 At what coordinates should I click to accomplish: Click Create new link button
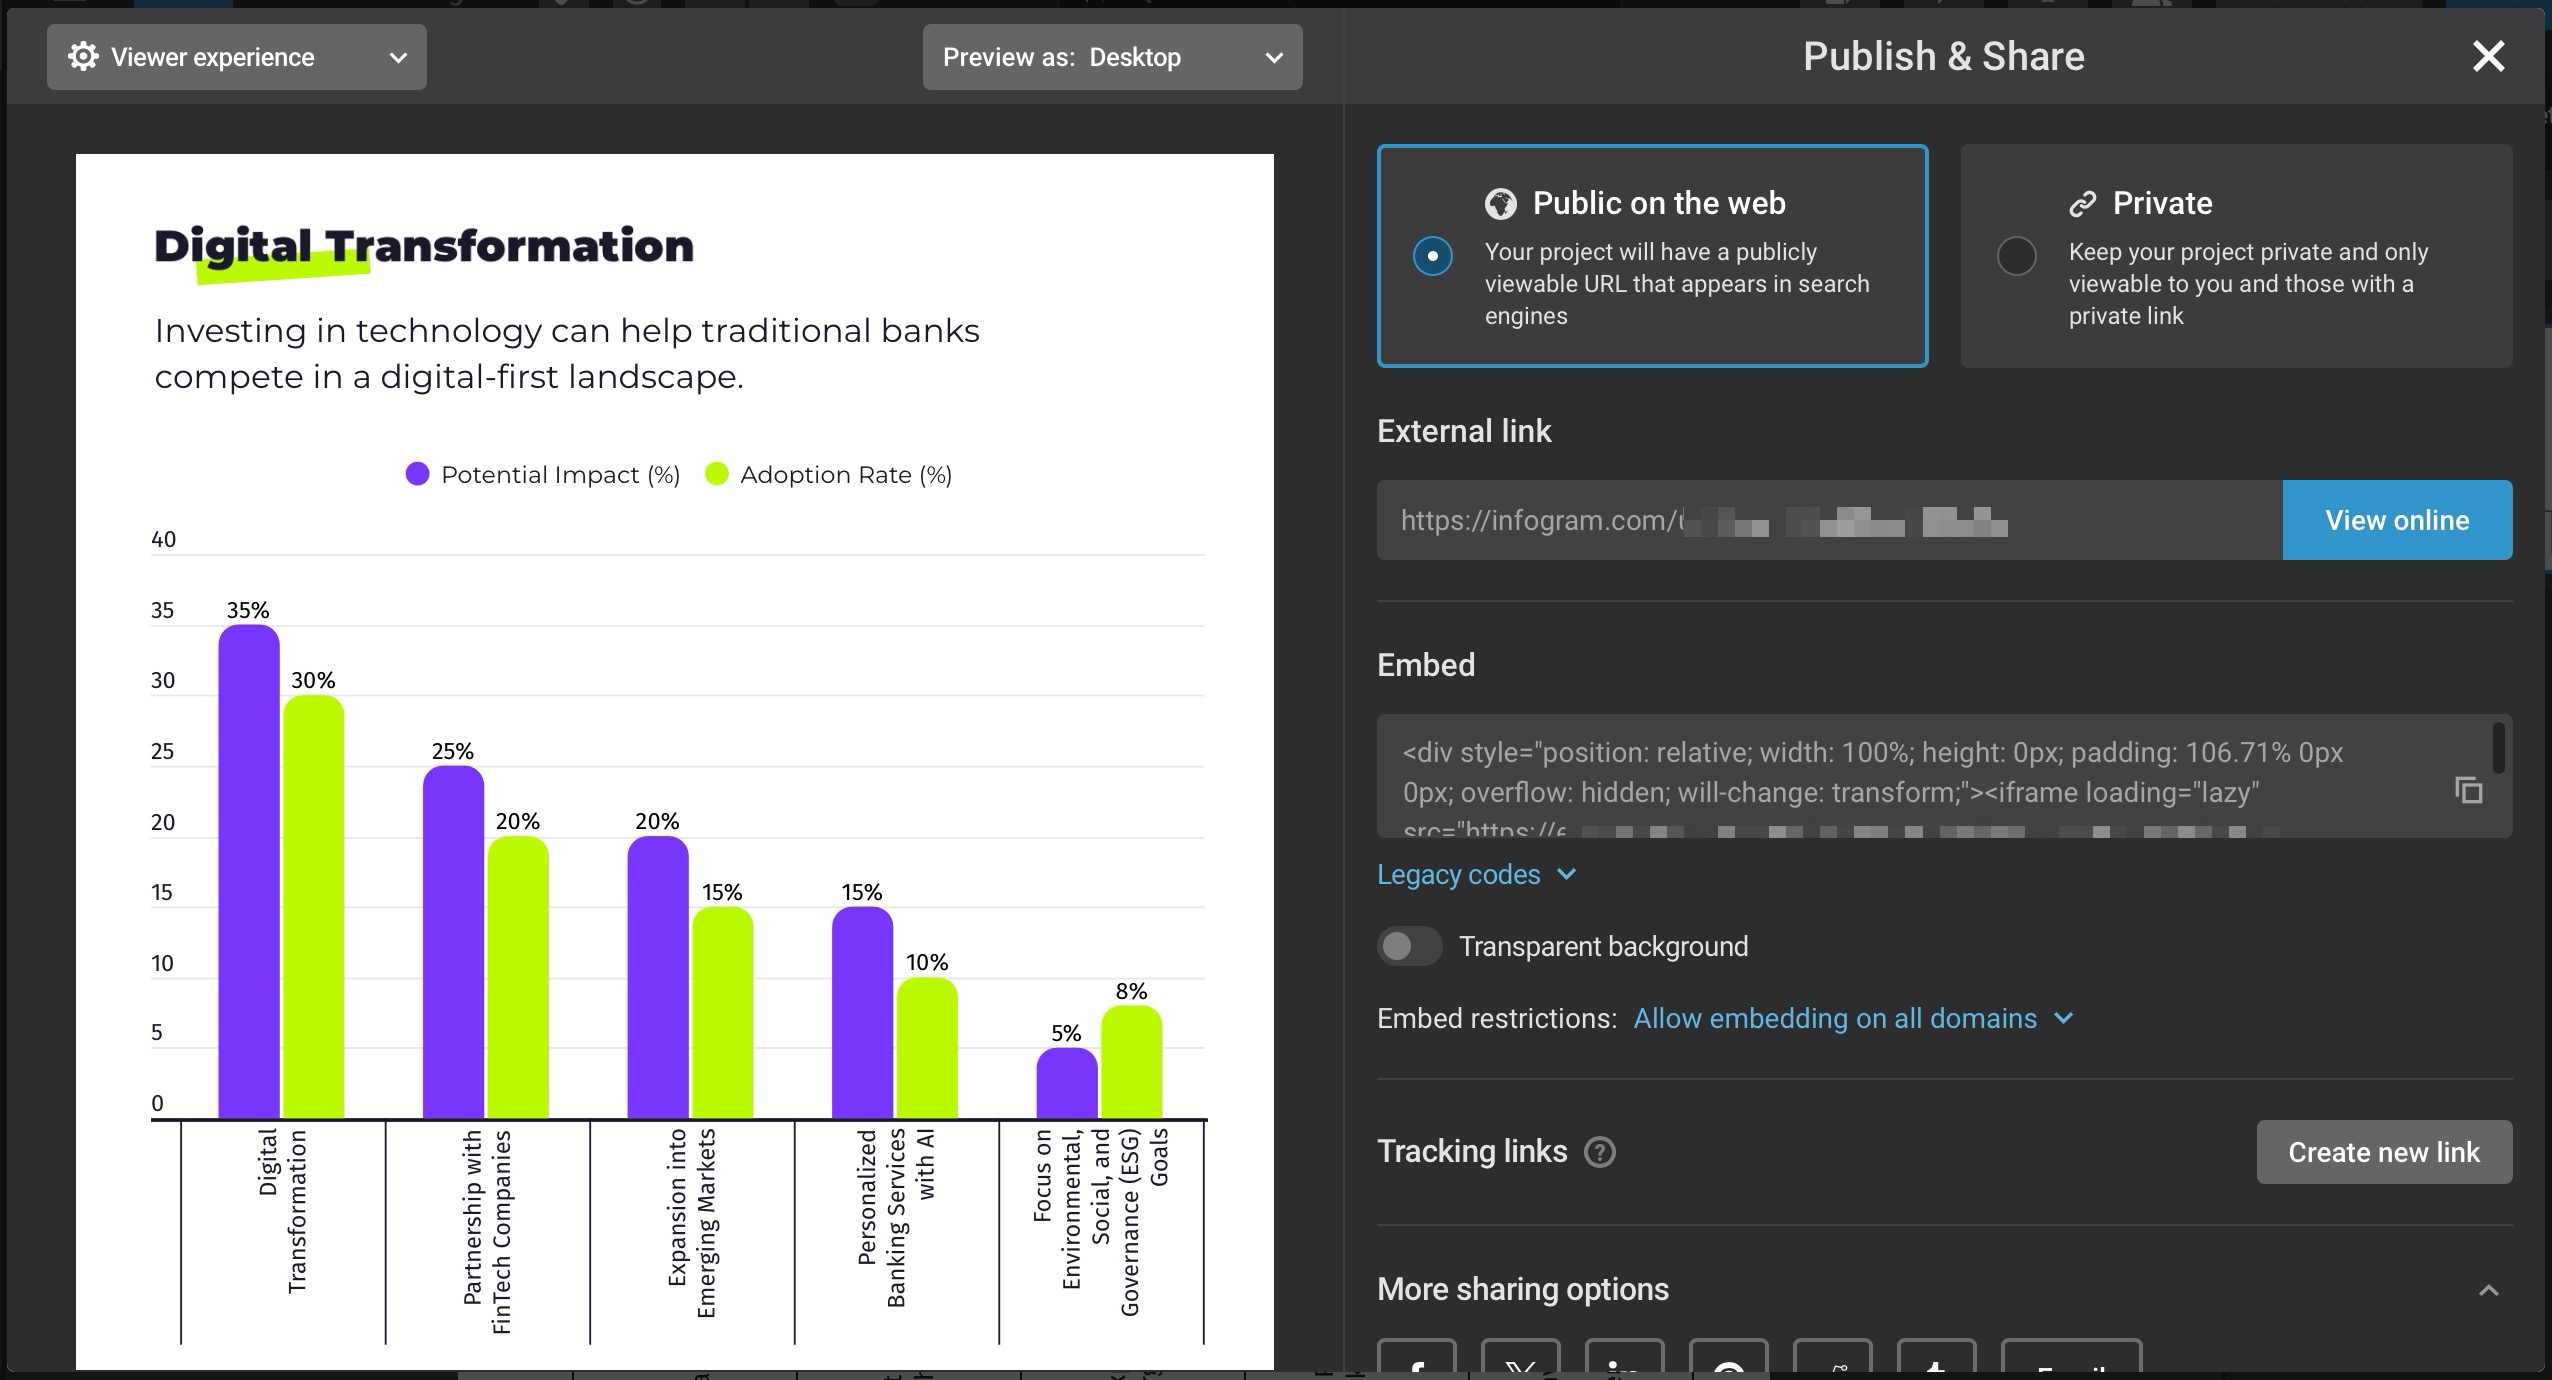point(2384,1152)
